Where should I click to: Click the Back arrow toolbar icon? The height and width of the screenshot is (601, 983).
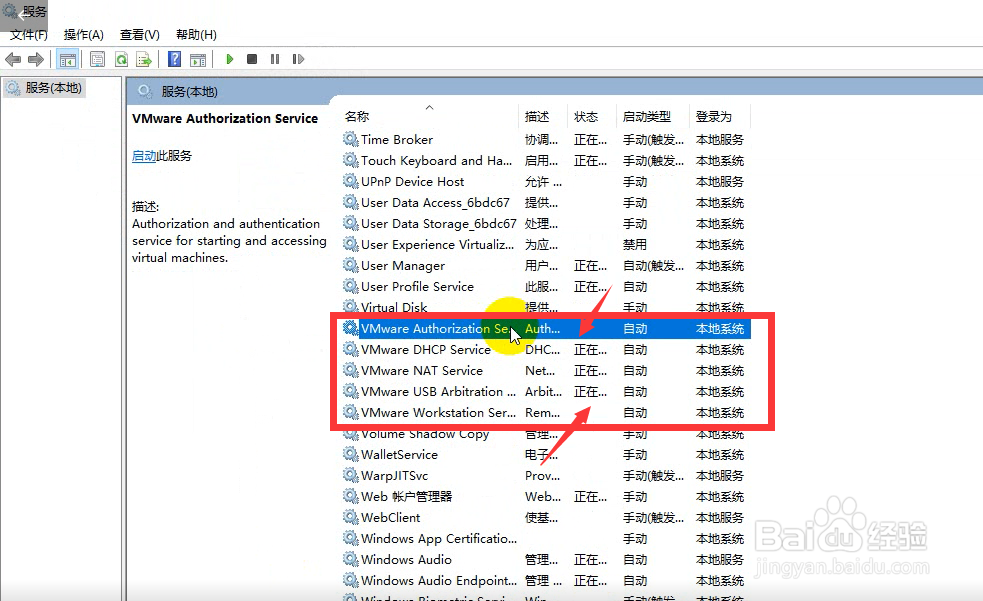[x=13, y=60]
